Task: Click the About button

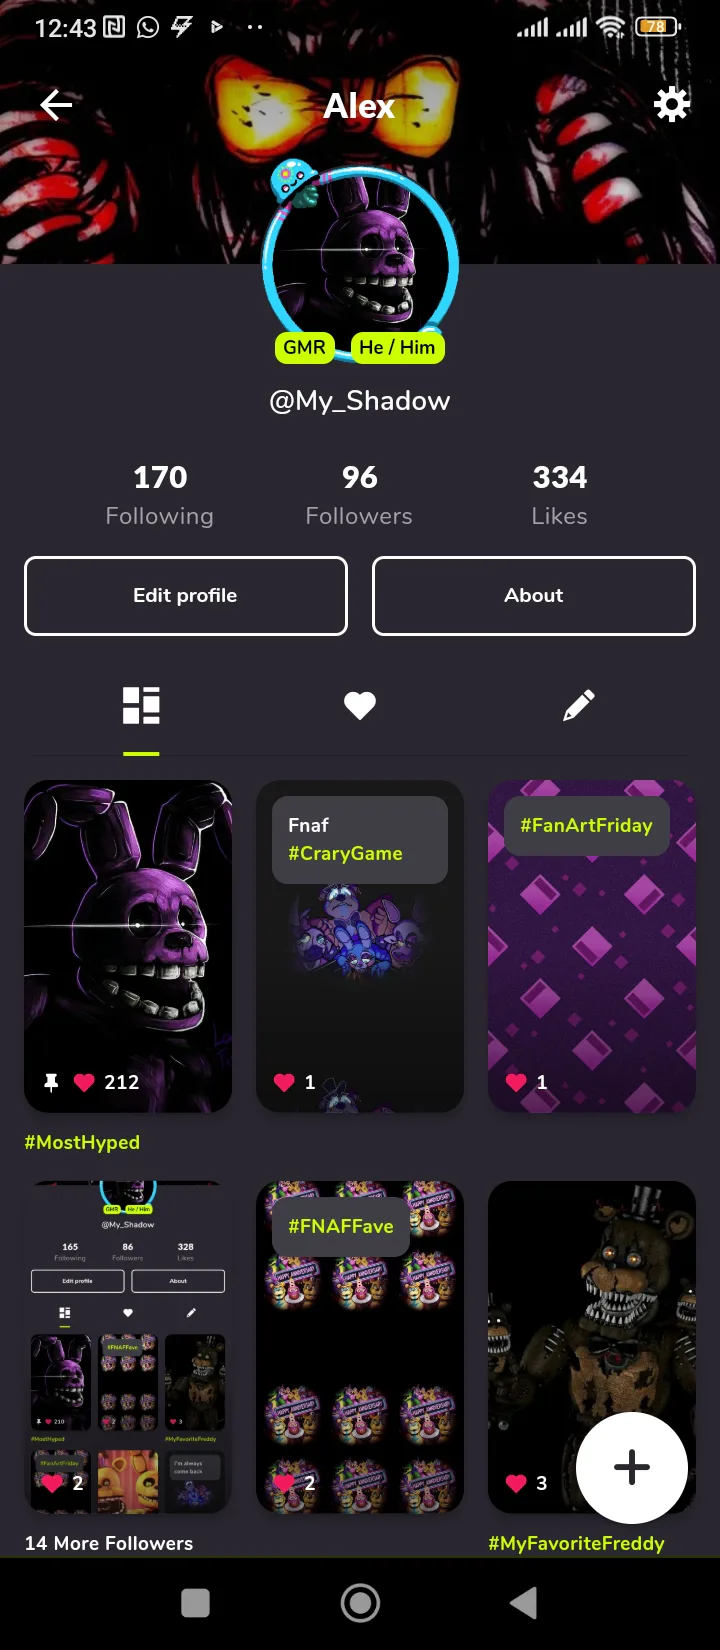Action: [534, 596]
